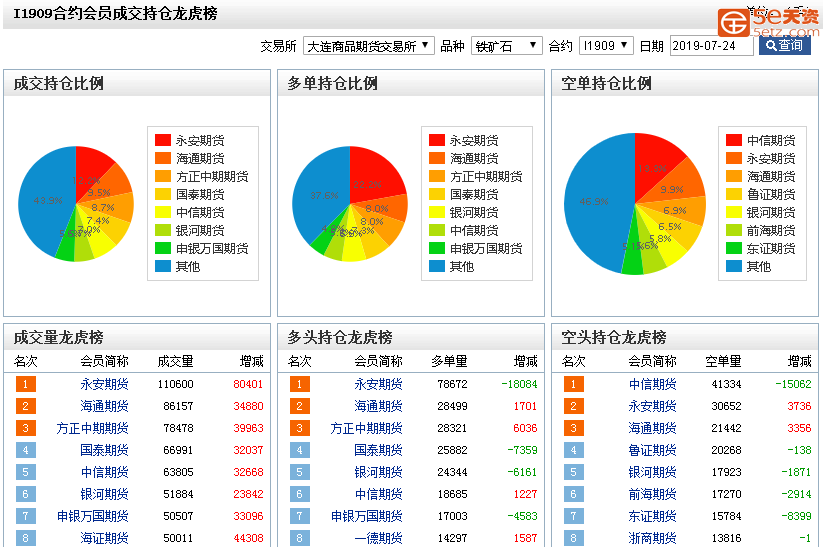Viewport: 825px width, 547px height.
Task: Click the 多单量 value 78672
Action: 452,384
